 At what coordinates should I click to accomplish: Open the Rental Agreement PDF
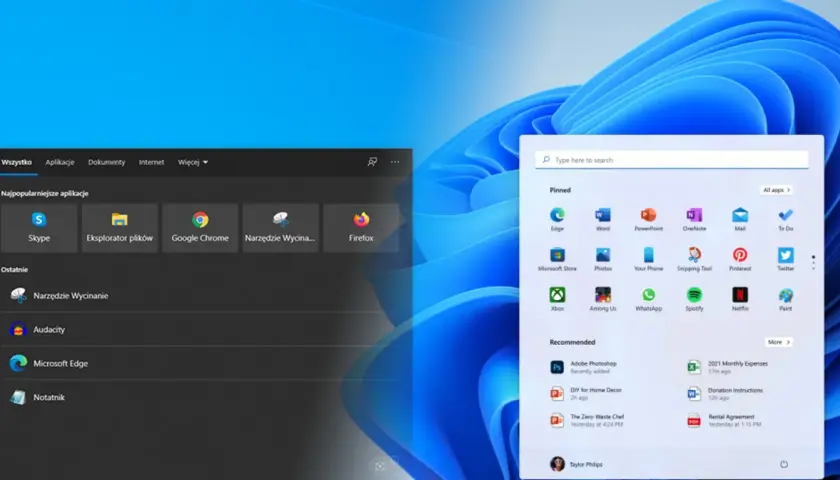coord(724,420)
